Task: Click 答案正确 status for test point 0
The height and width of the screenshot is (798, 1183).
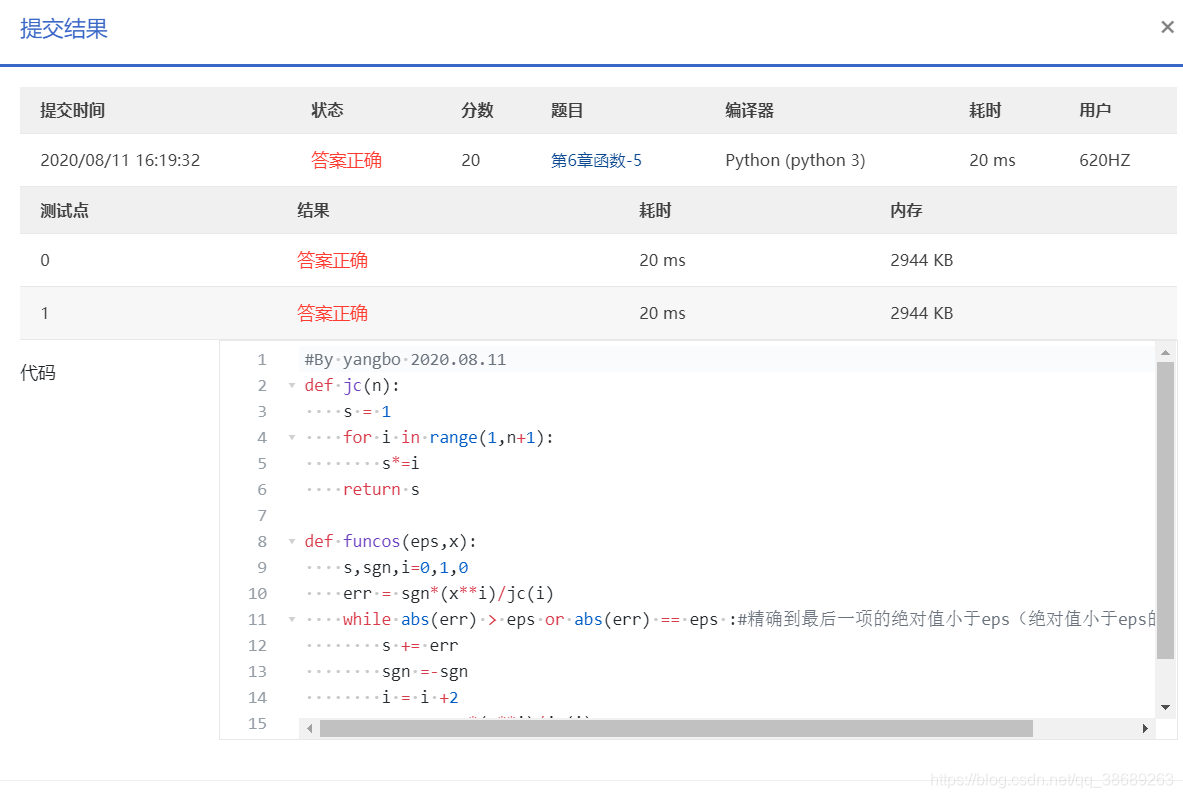Action: (332, 260)
